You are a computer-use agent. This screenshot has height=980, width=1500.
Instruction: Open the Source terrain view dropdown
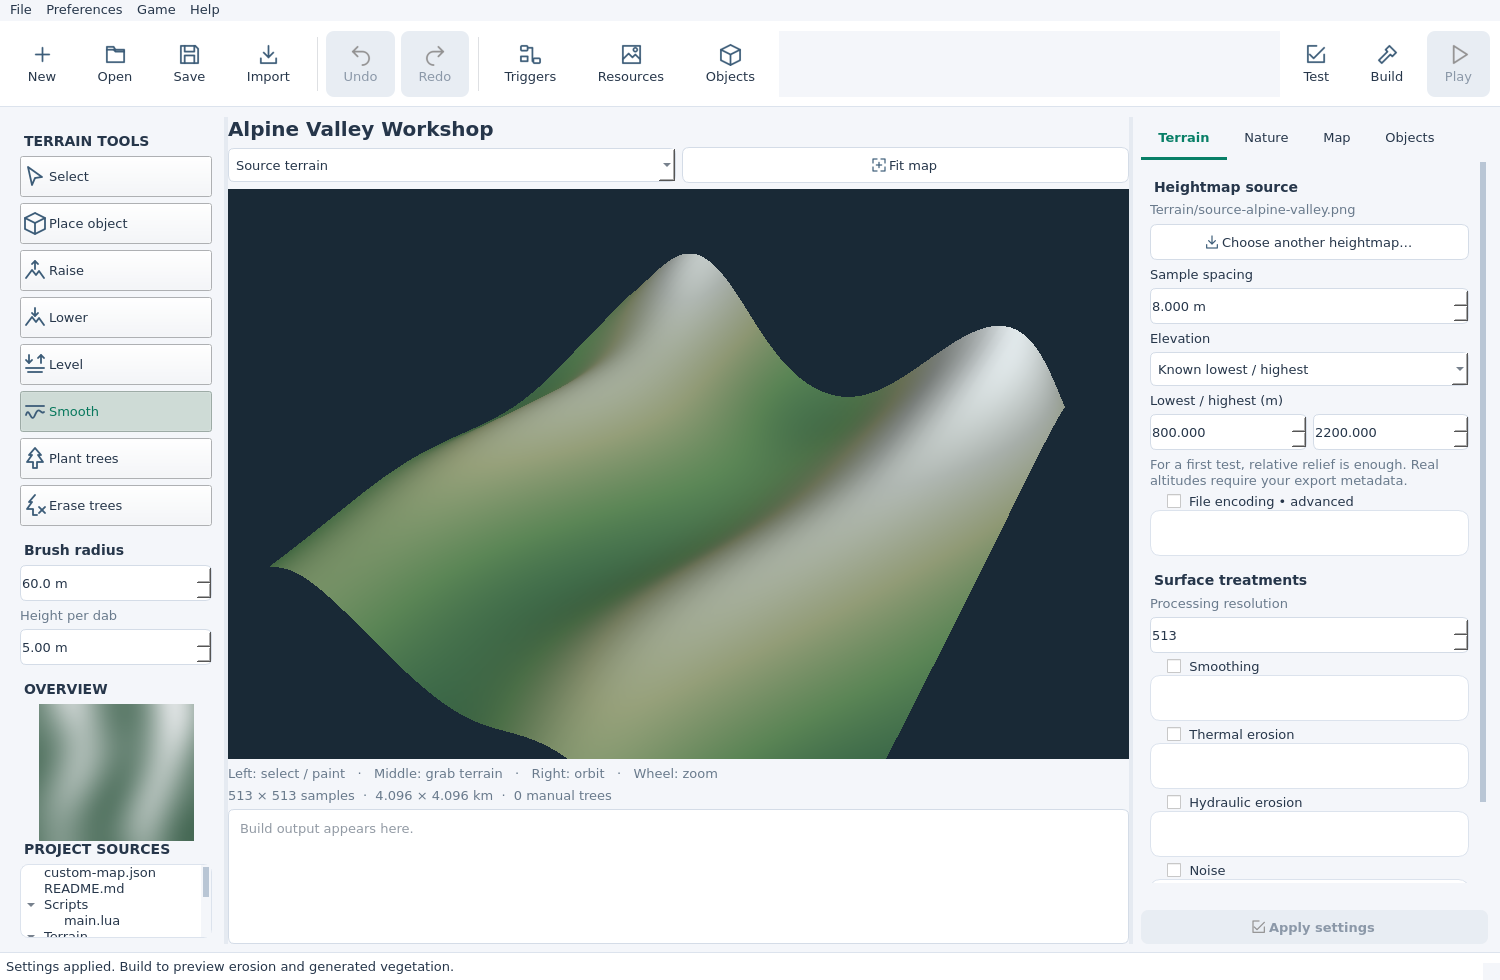point(452,166)
